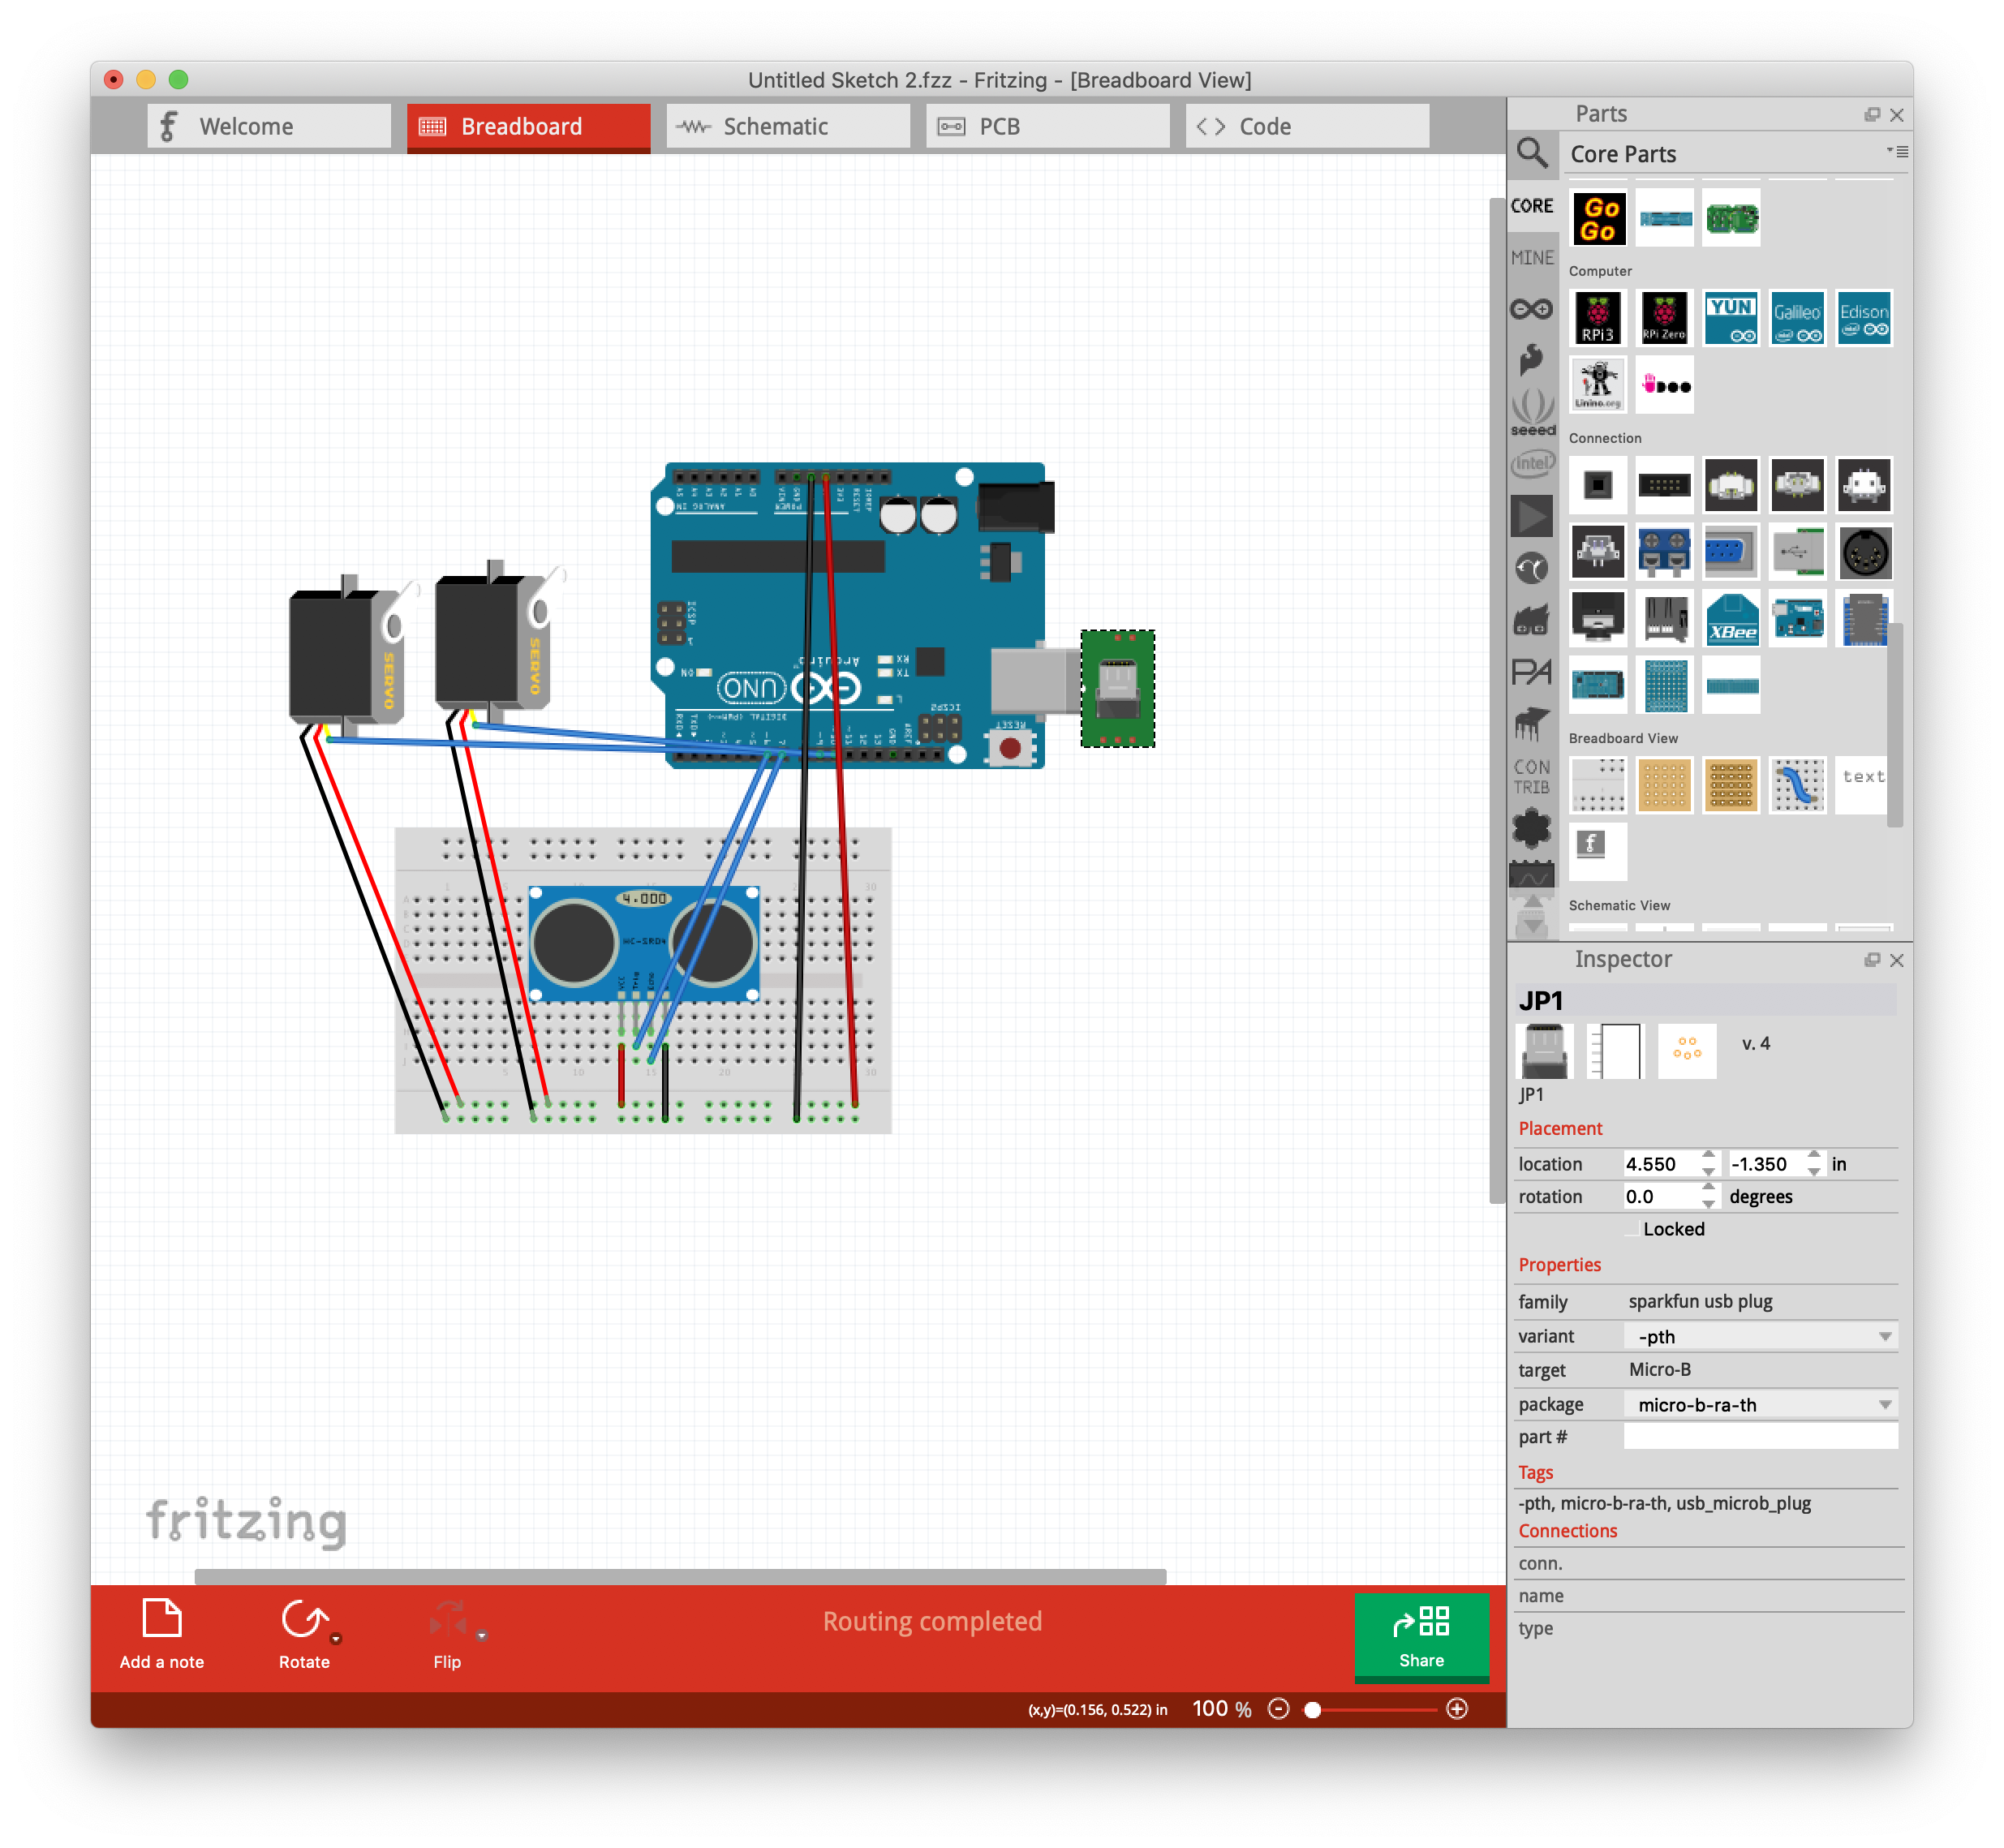Pick the blue screw terminal part

tap(1664, 552)
